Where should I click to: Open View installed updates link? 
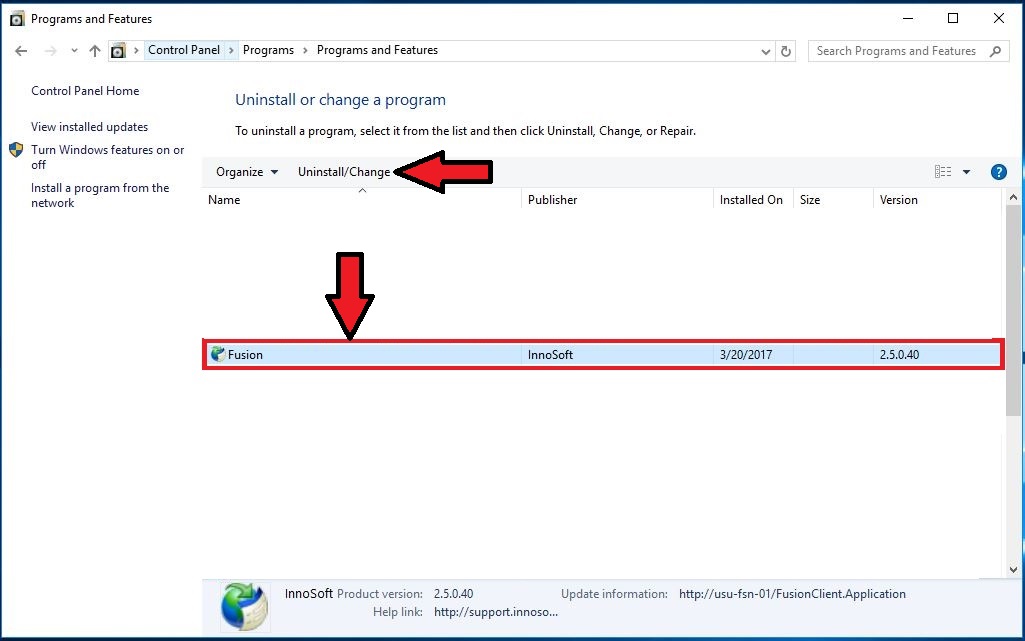point(89,127)
